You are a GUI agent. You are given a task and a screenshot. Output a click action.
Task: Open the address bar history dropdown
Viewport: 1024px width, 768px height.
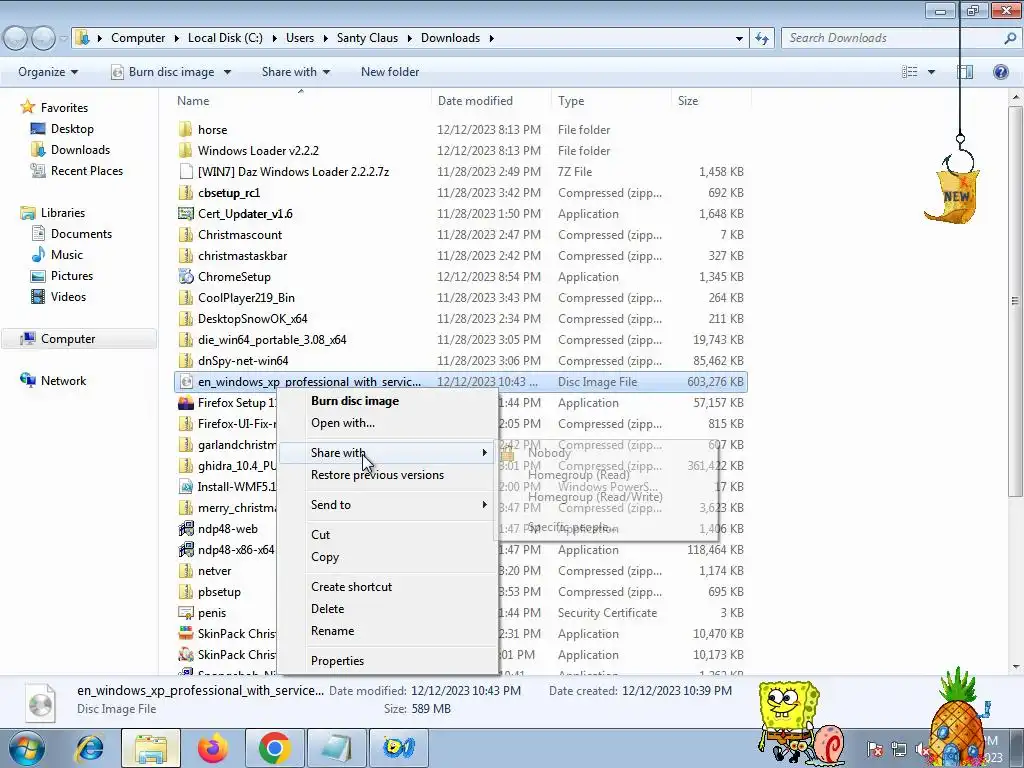coord(739,39)
